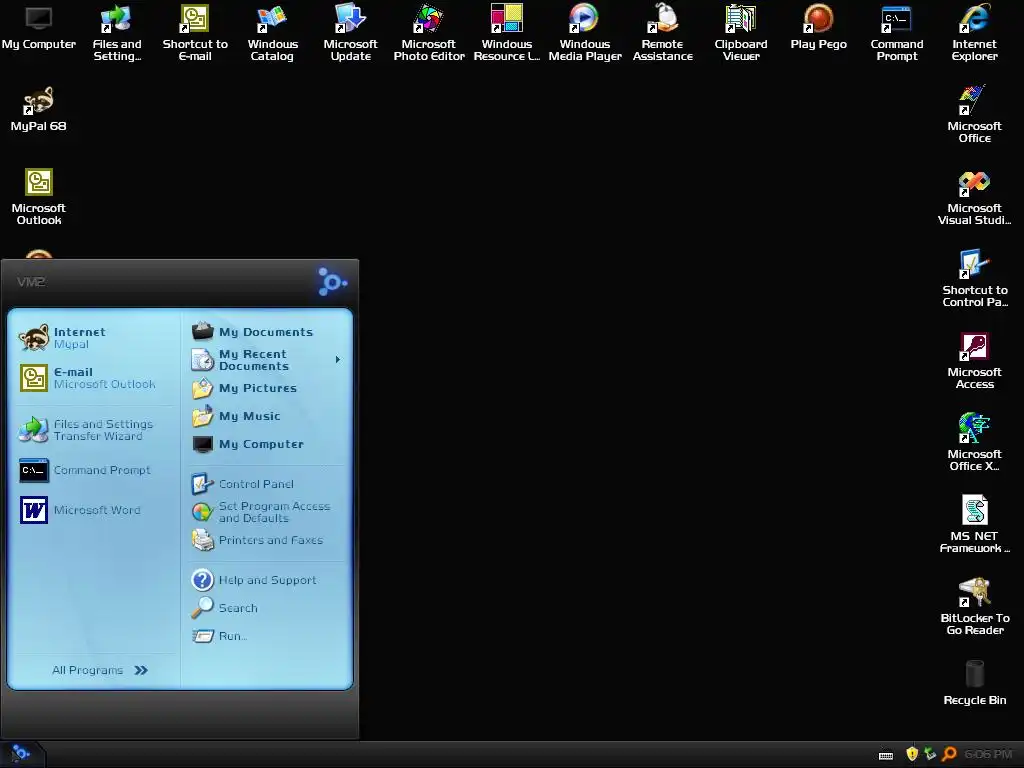1024x768 pixels.
Task: Launch Files and Settings Transfer Wizard entry
Action: pos(95,430)
